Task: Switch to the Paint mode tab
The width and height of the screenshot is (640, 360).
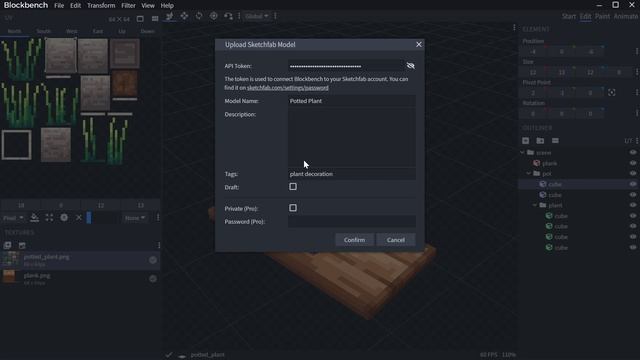Action: click(602, 16)
